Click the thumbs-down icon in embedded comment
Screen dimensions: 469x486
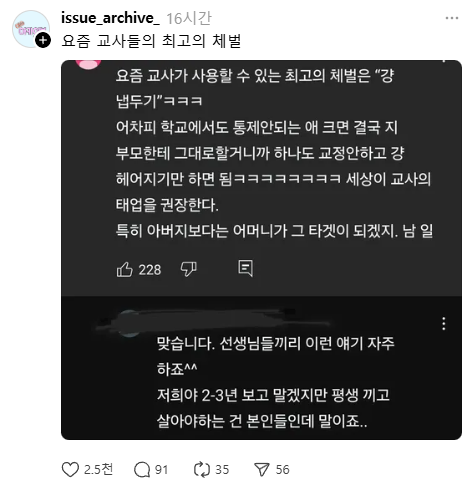pos(188,269)
